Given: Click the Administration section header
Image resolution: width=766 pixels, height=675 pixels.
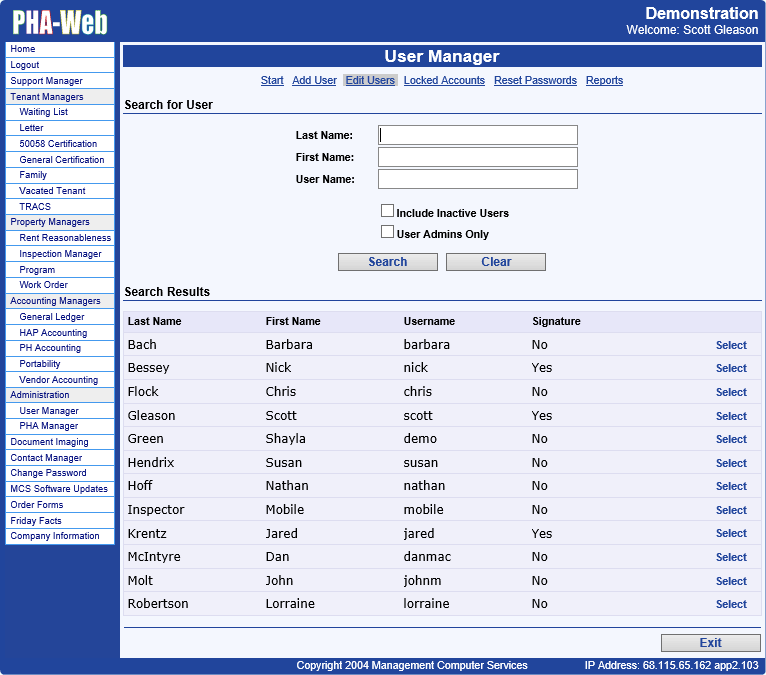Looking at the screenshot, I should 60,395.
